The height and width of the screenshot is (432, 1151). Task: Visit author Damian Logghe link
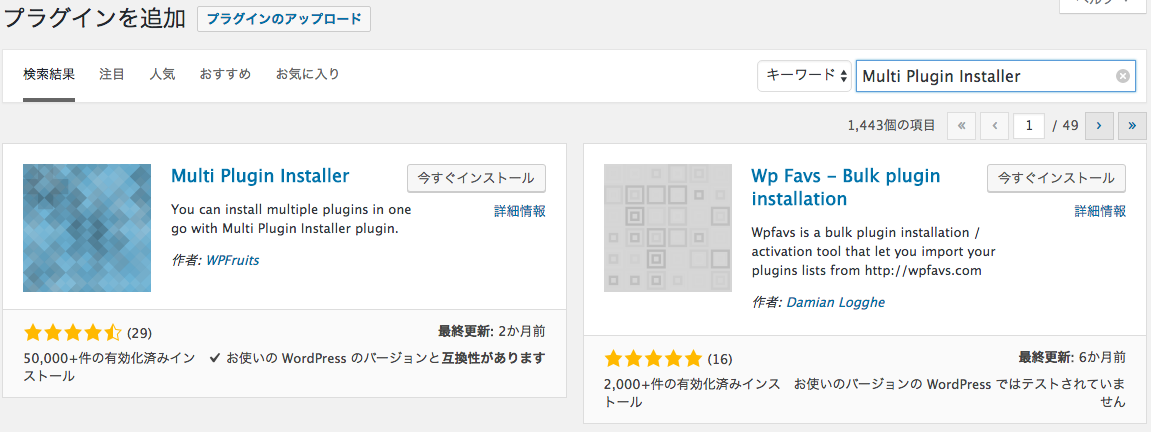click(835, 302)
